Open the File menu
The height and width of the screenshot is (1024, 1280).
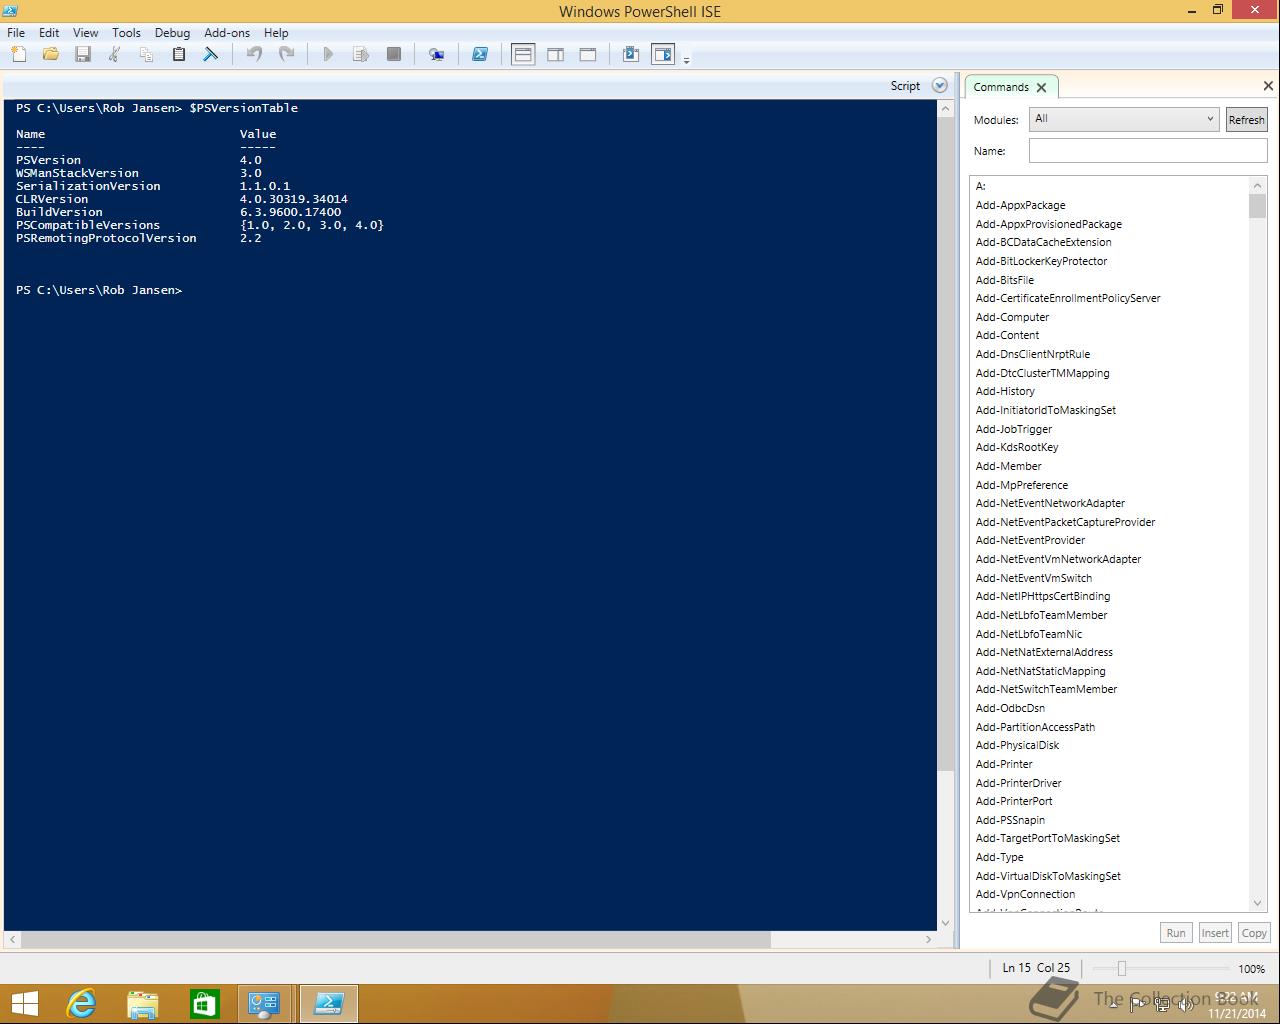(16, 32)
